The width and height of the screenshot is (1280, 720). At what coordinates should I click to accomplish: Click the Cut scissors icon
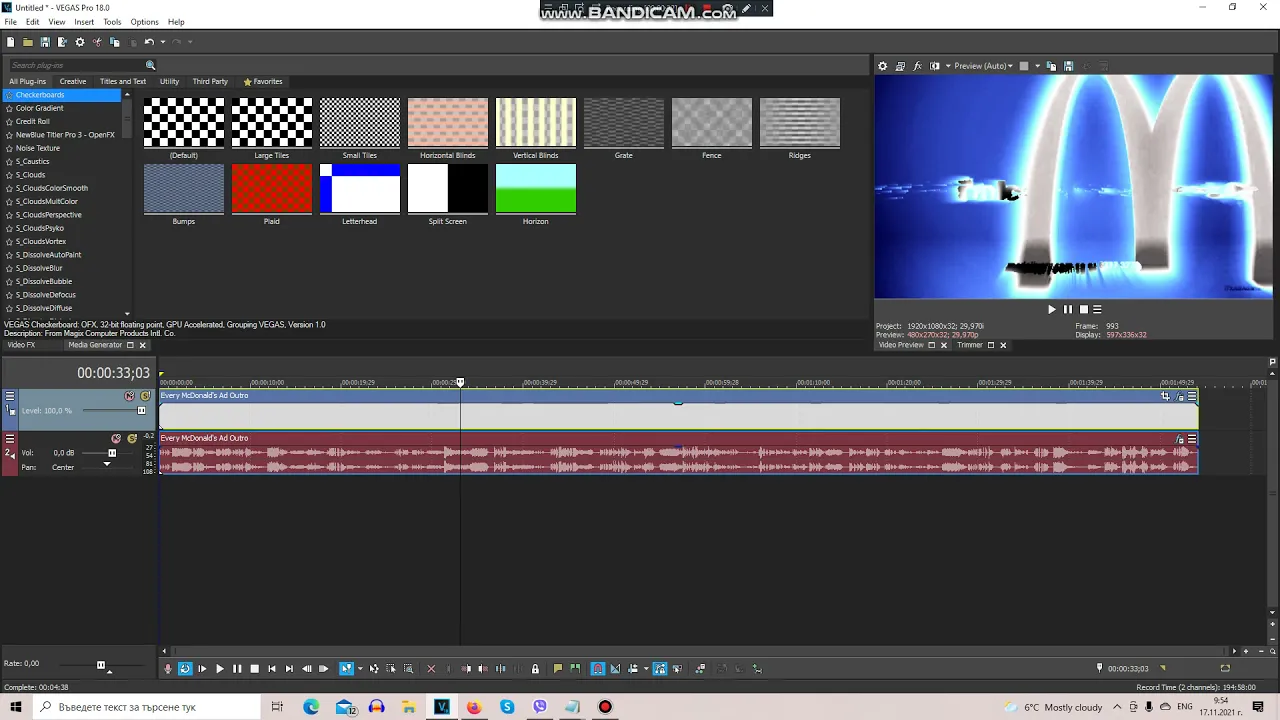(x=97, y=42)
